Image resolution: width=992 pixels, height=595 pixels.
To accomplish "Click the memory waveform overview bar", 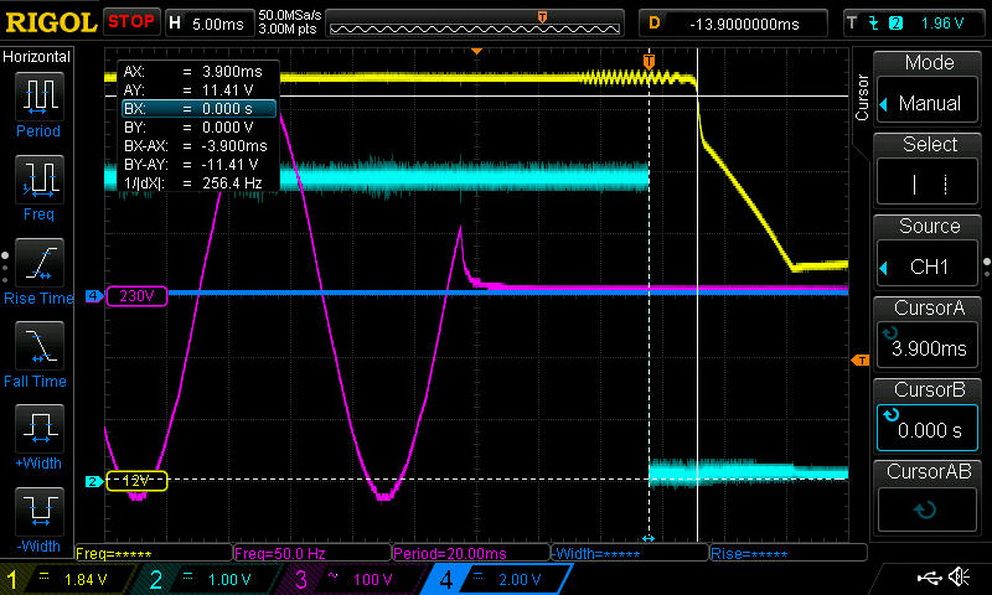I will [474, 23].
